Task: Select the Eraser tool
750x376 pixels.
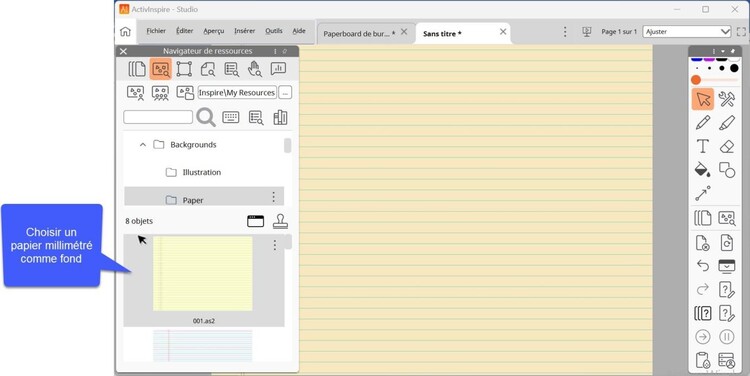Action: [727, 146]
